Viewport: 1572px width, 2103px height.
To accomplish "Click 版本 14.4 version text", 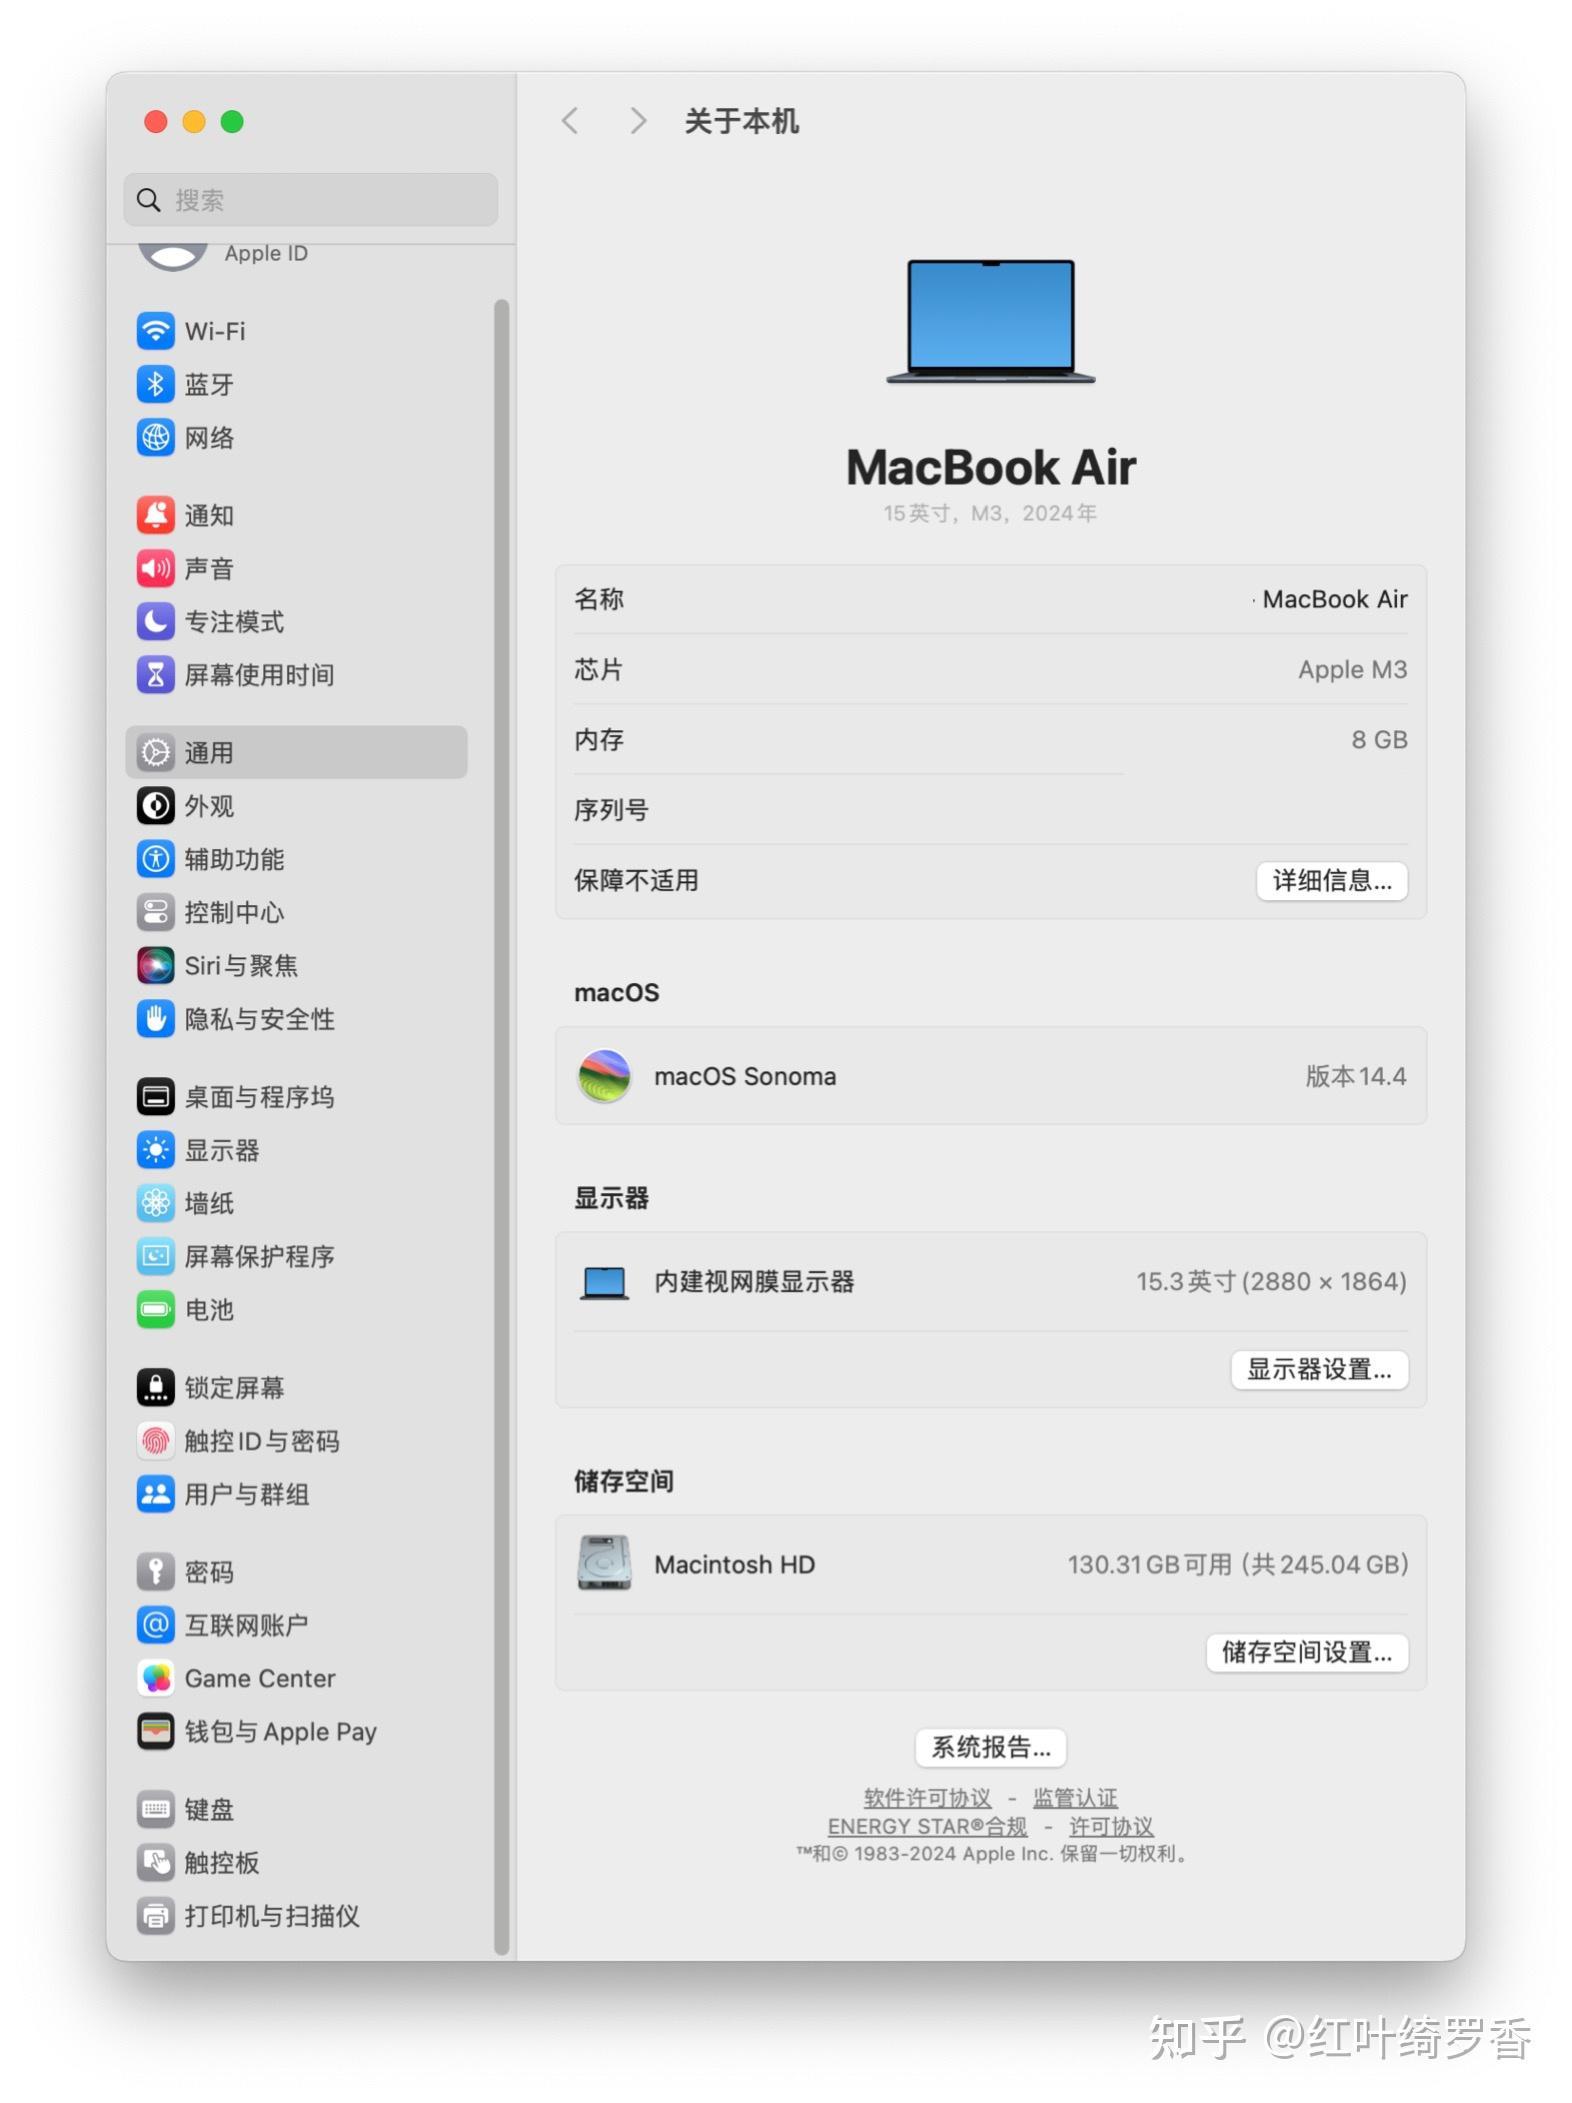I will coord(1355,1076).
